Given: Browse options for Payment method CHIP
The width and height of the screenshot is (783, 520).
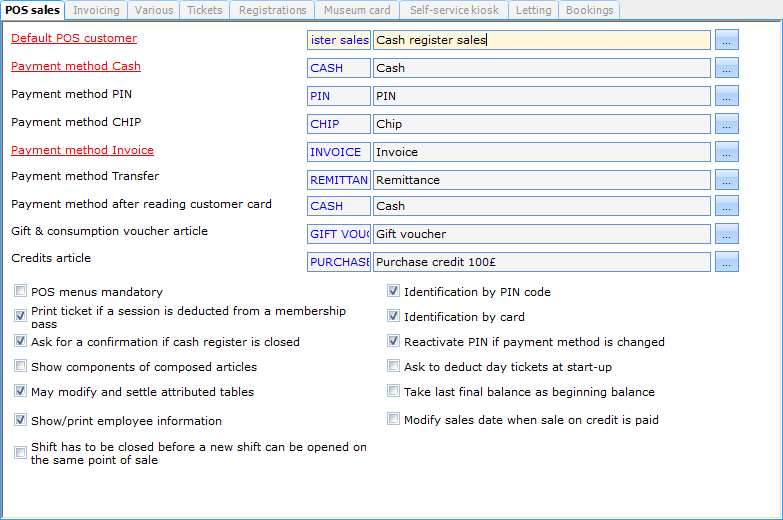Looking at the screenshot, I should [x=727, y=124].
